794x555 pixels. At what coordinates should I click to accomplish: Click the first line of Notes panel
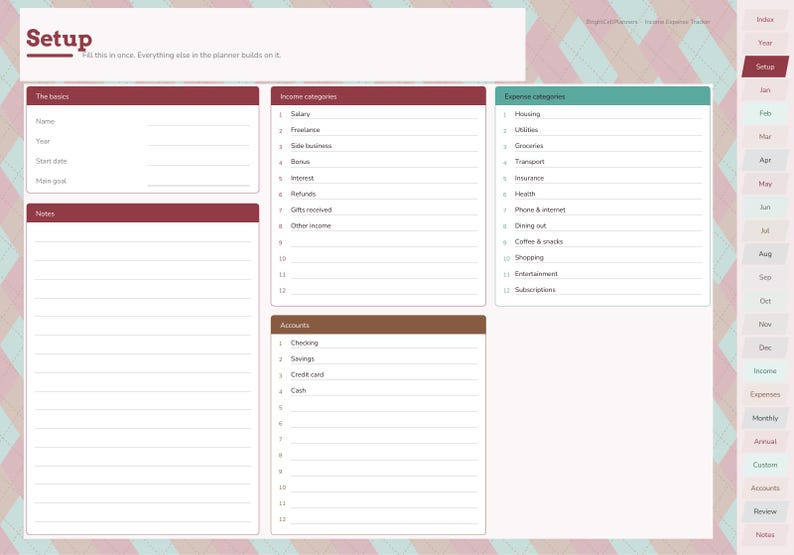tap(143, 236)
